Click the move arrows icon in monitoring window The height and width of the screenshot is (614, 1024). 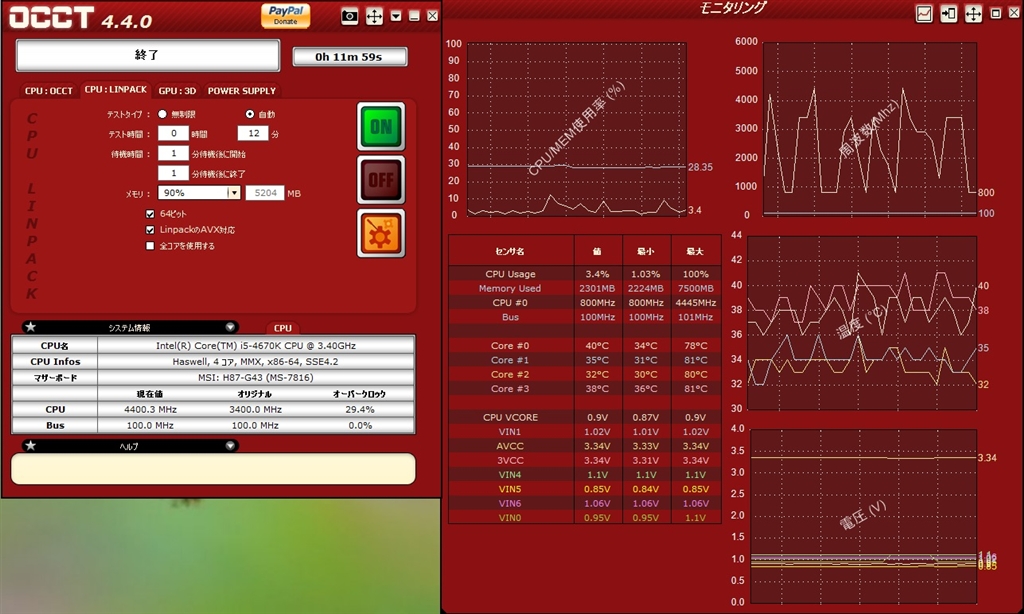coord(974,14)
